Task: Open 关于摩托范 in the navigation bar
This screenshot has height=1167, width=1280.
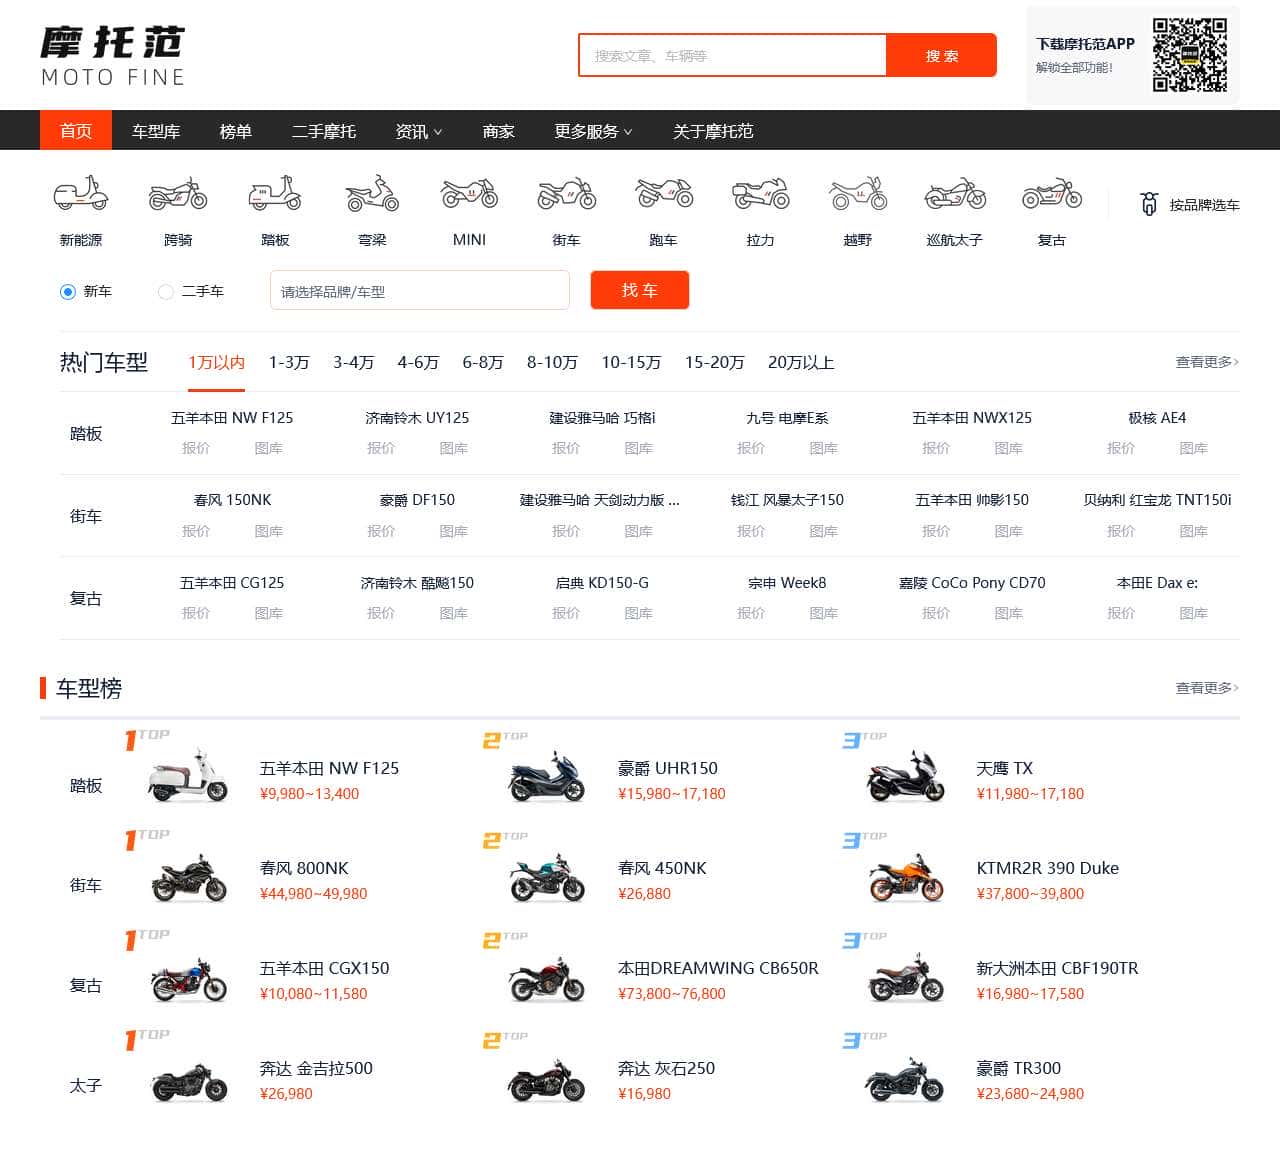Action: click(713, 131)
